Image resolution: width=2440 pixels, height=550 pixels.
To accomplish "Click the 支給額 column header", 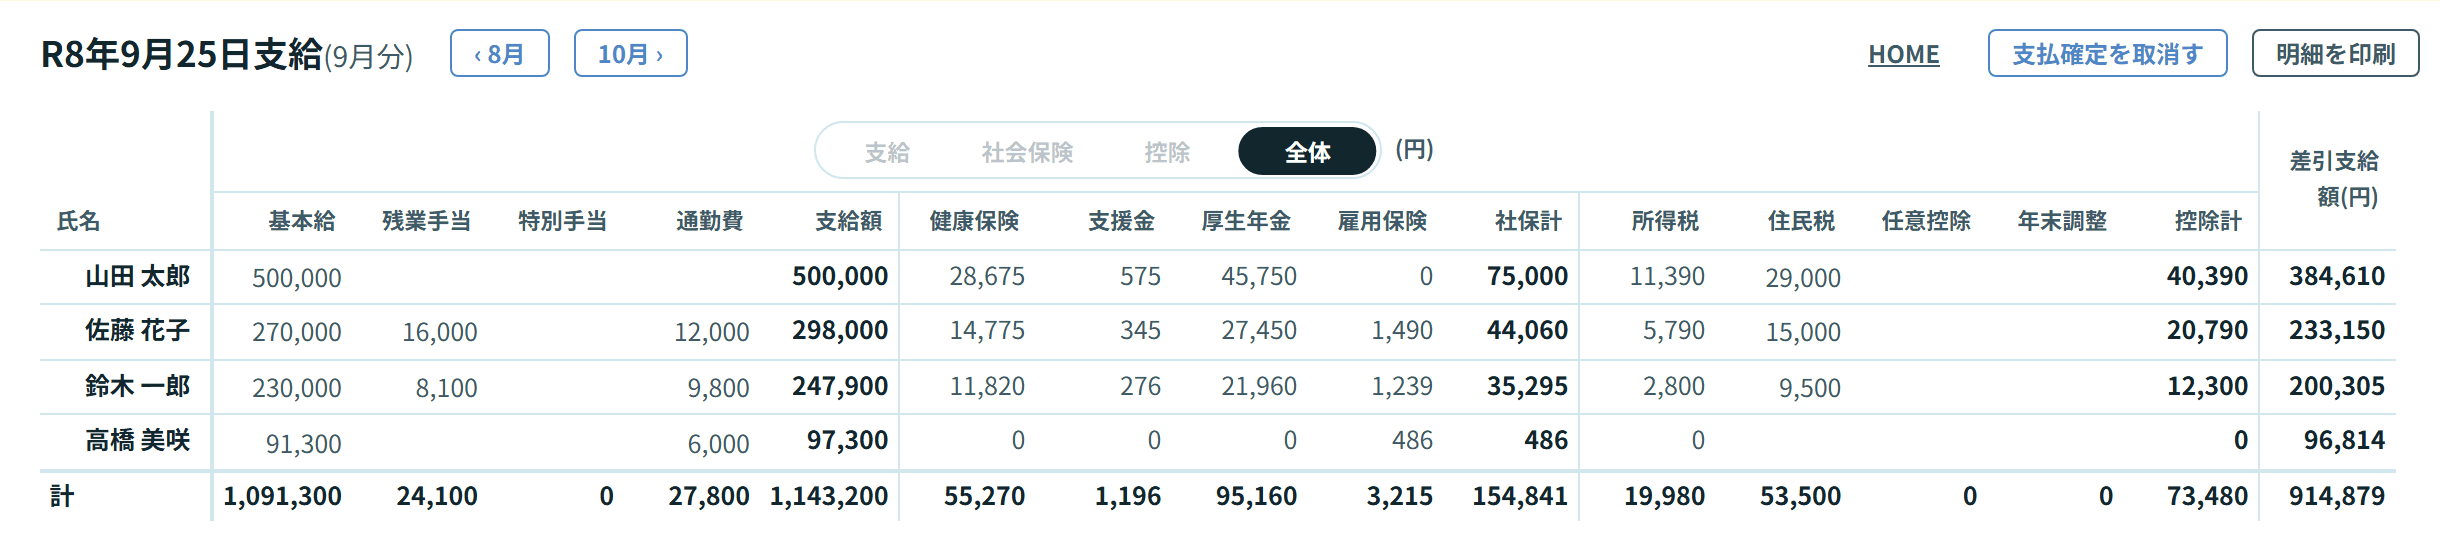I will 849,221.
